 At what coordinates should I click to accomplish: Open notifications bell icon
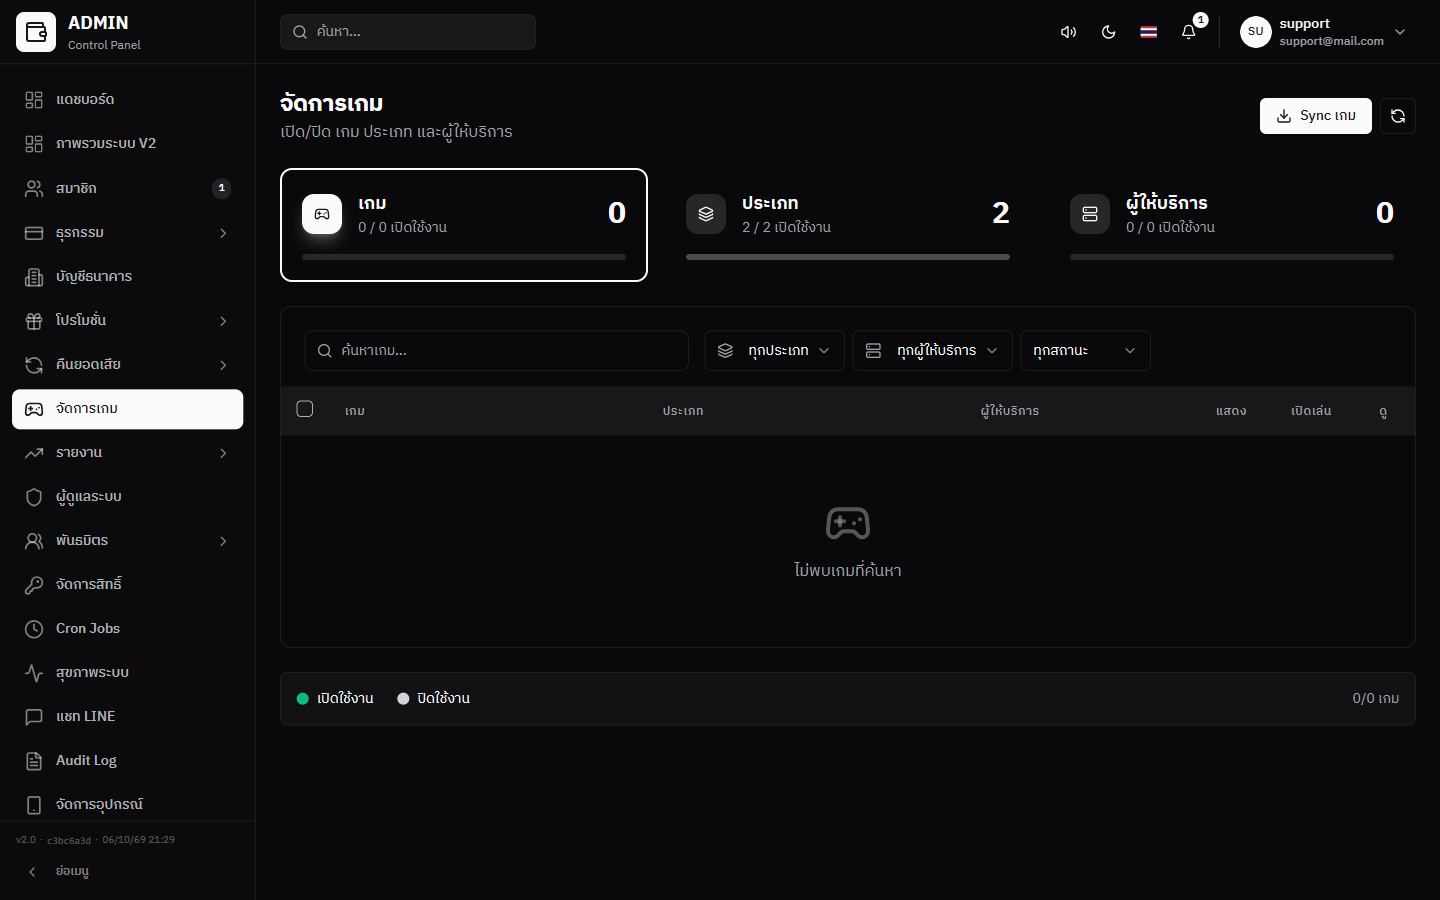click(x=1188, y=32)
